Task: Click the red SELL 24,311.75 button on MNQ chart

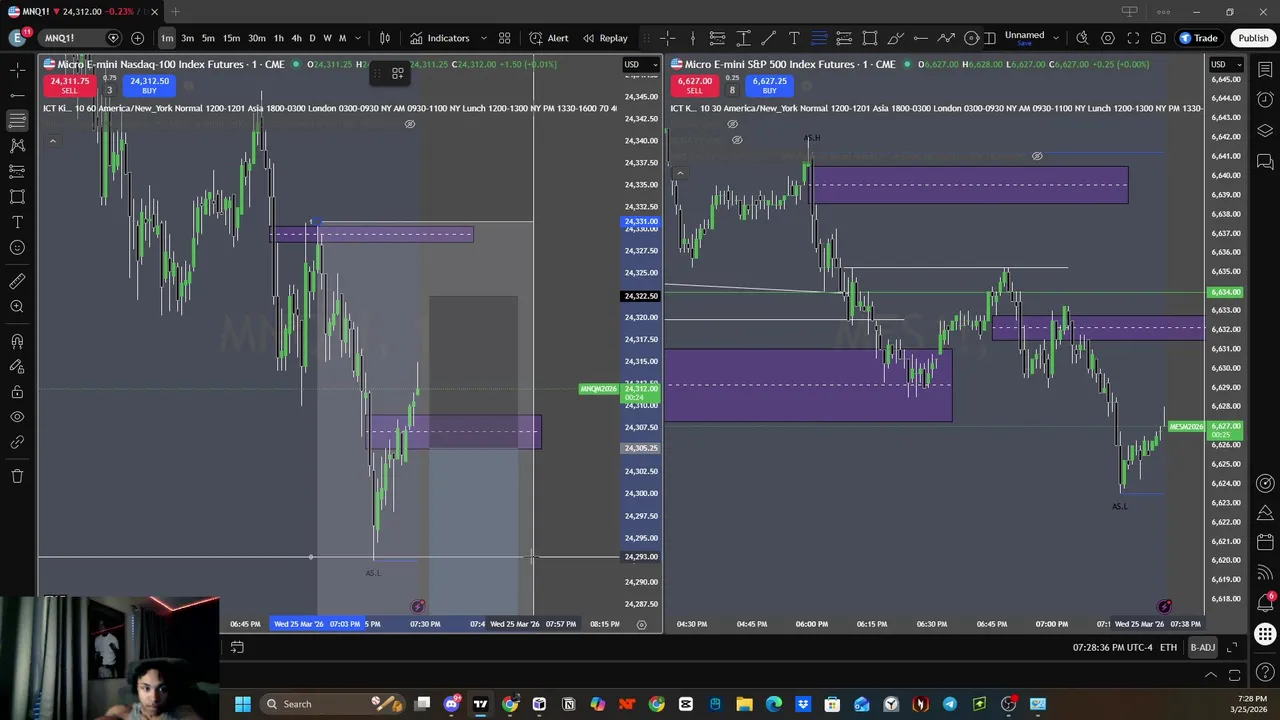Action: [69, 85]
